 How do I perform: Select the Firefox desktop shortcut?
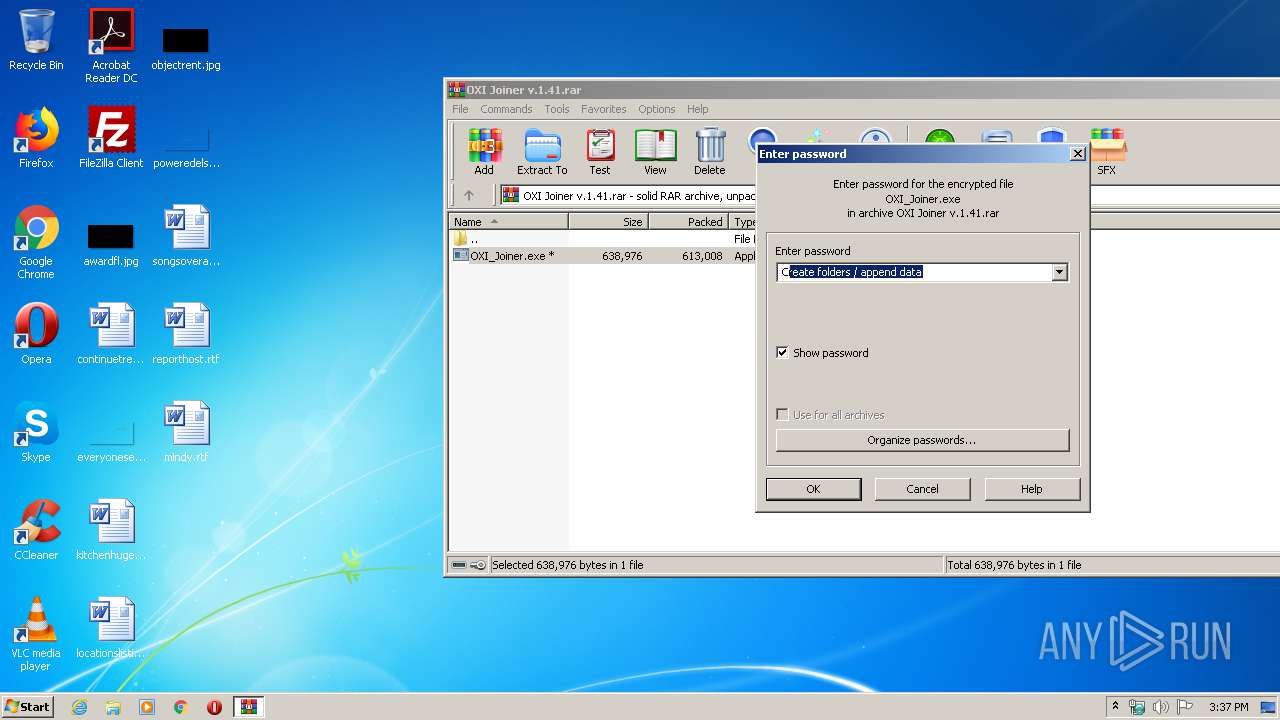(36, 138)
